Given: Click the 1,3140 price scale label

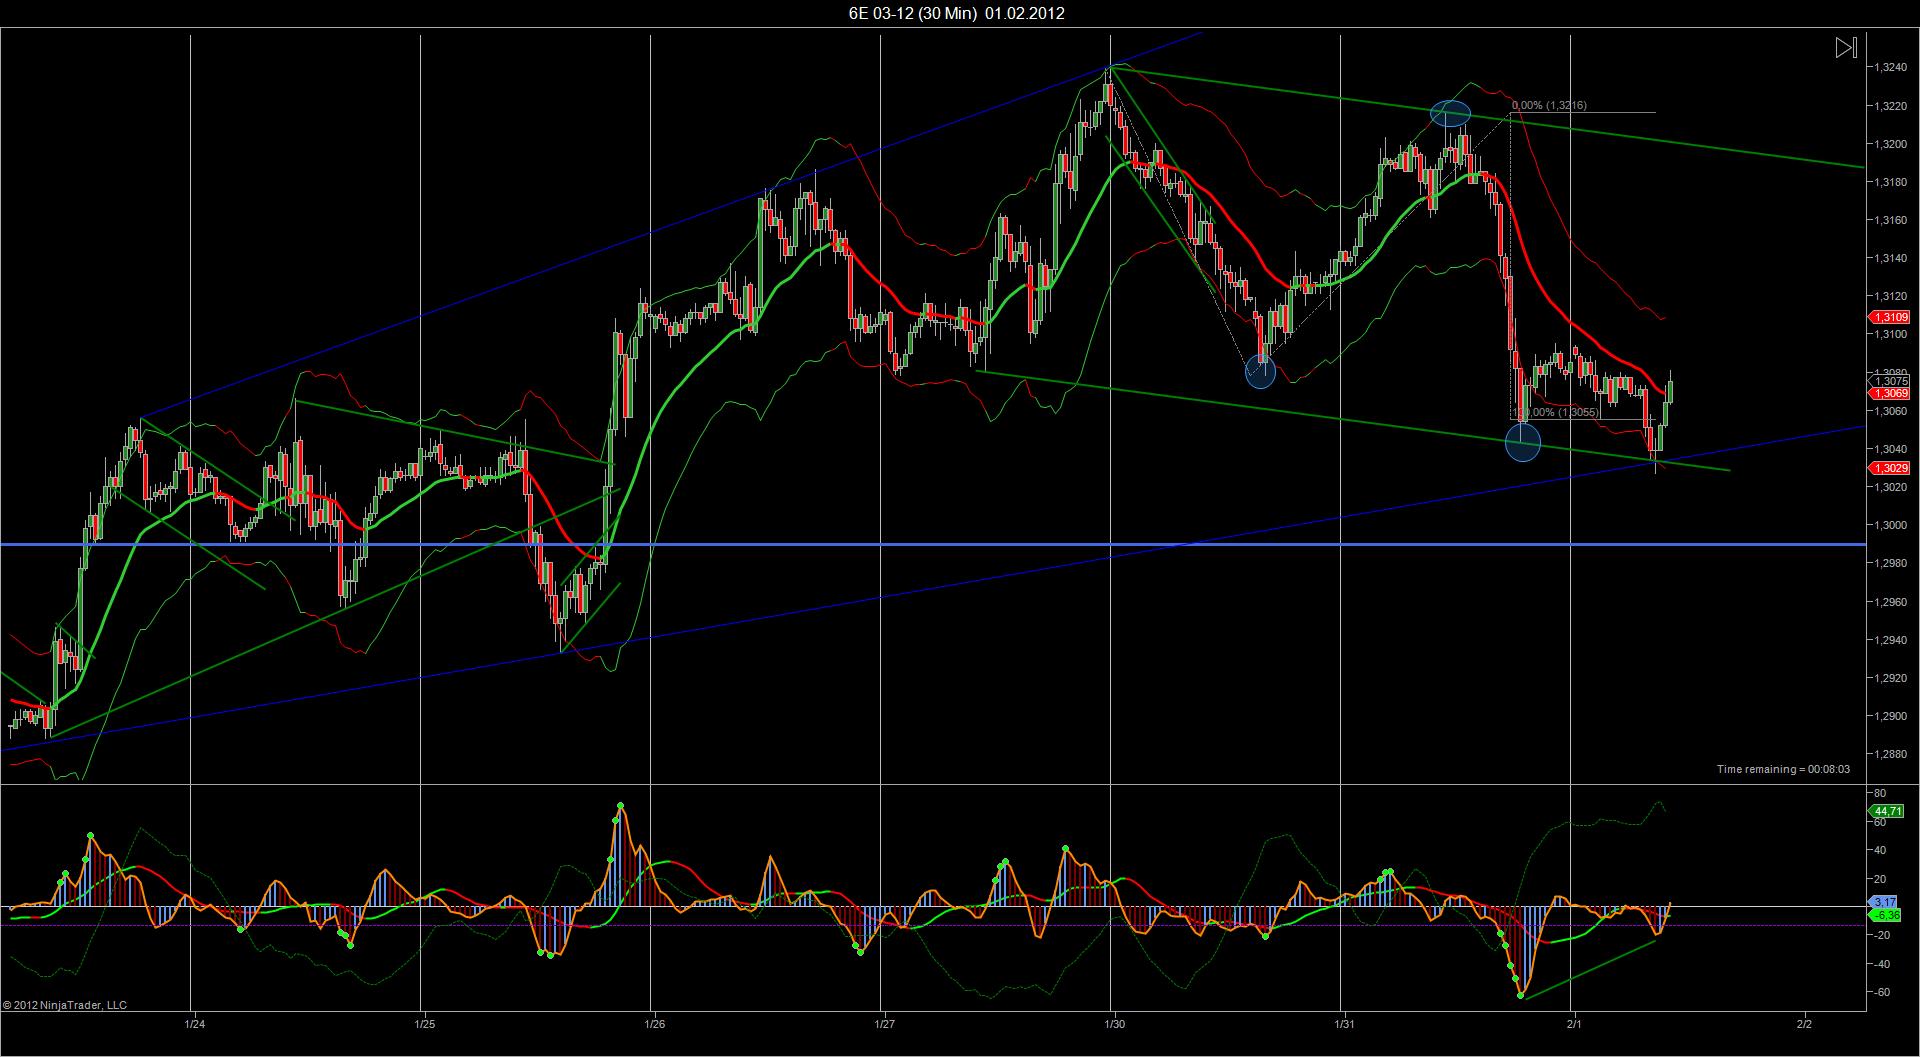Looking at the screenshot, I should 1892,258.
